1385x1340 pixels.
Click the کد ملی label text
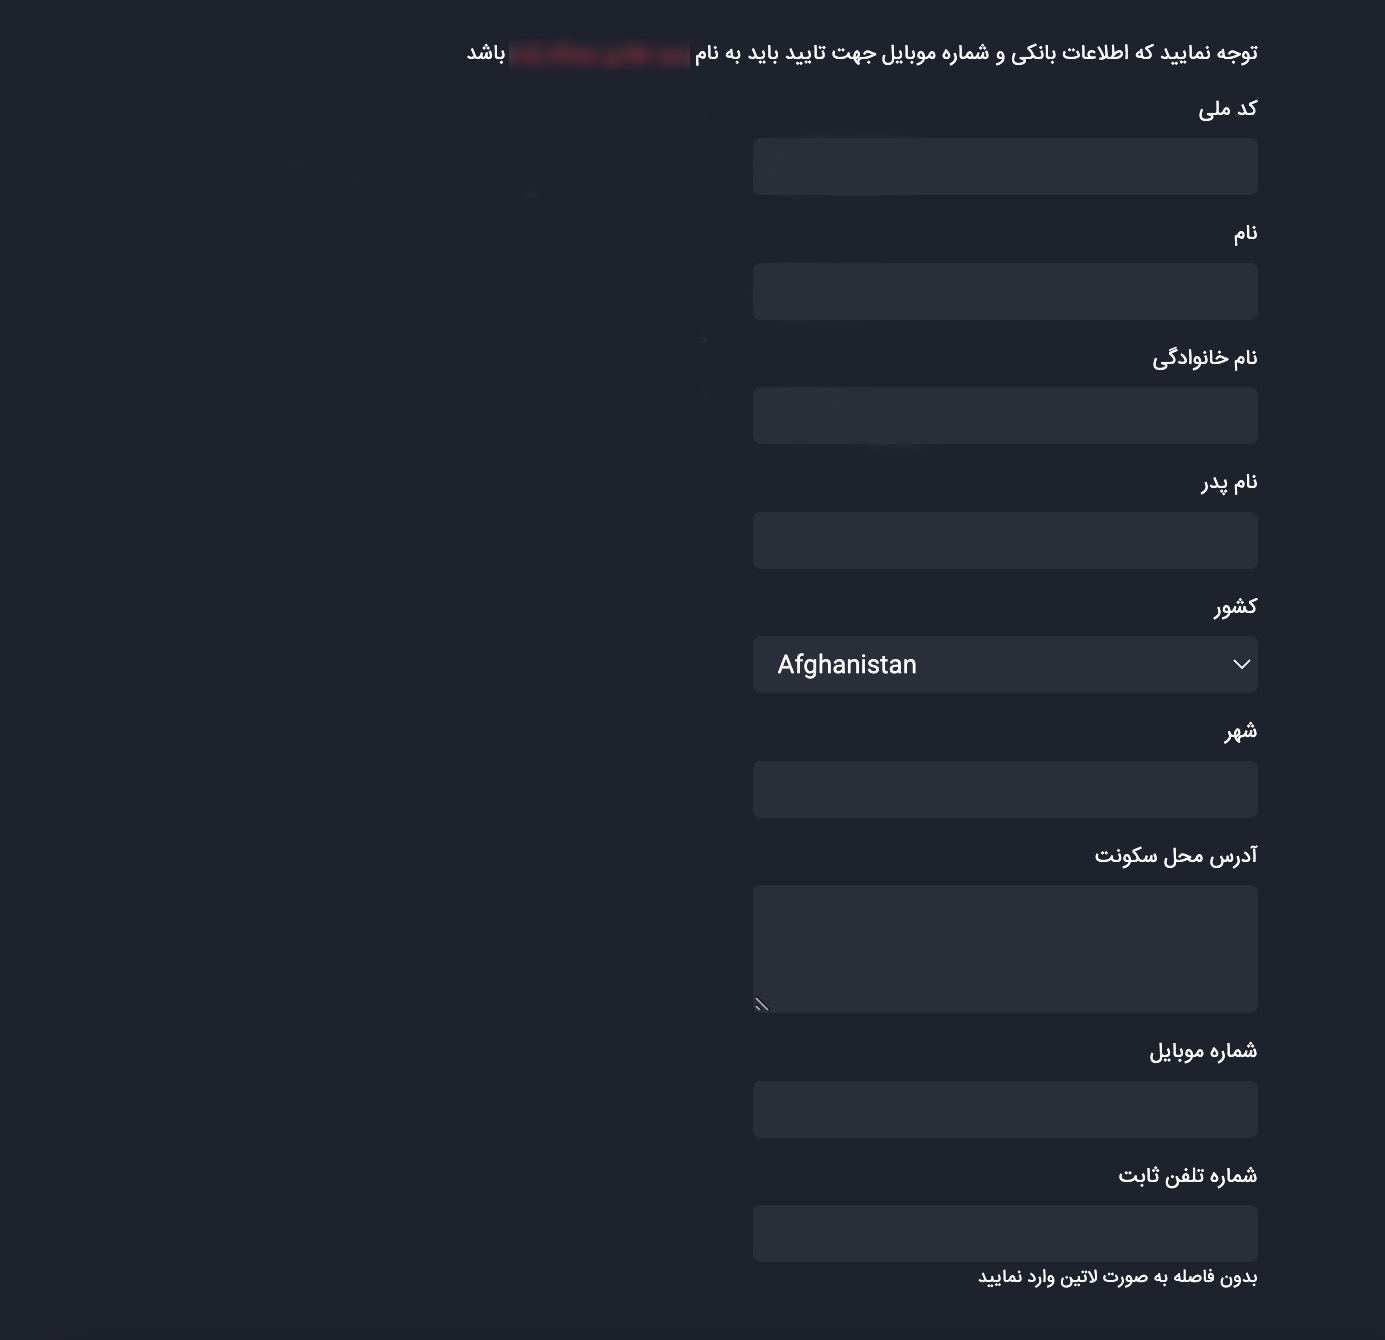point(1227,109)
